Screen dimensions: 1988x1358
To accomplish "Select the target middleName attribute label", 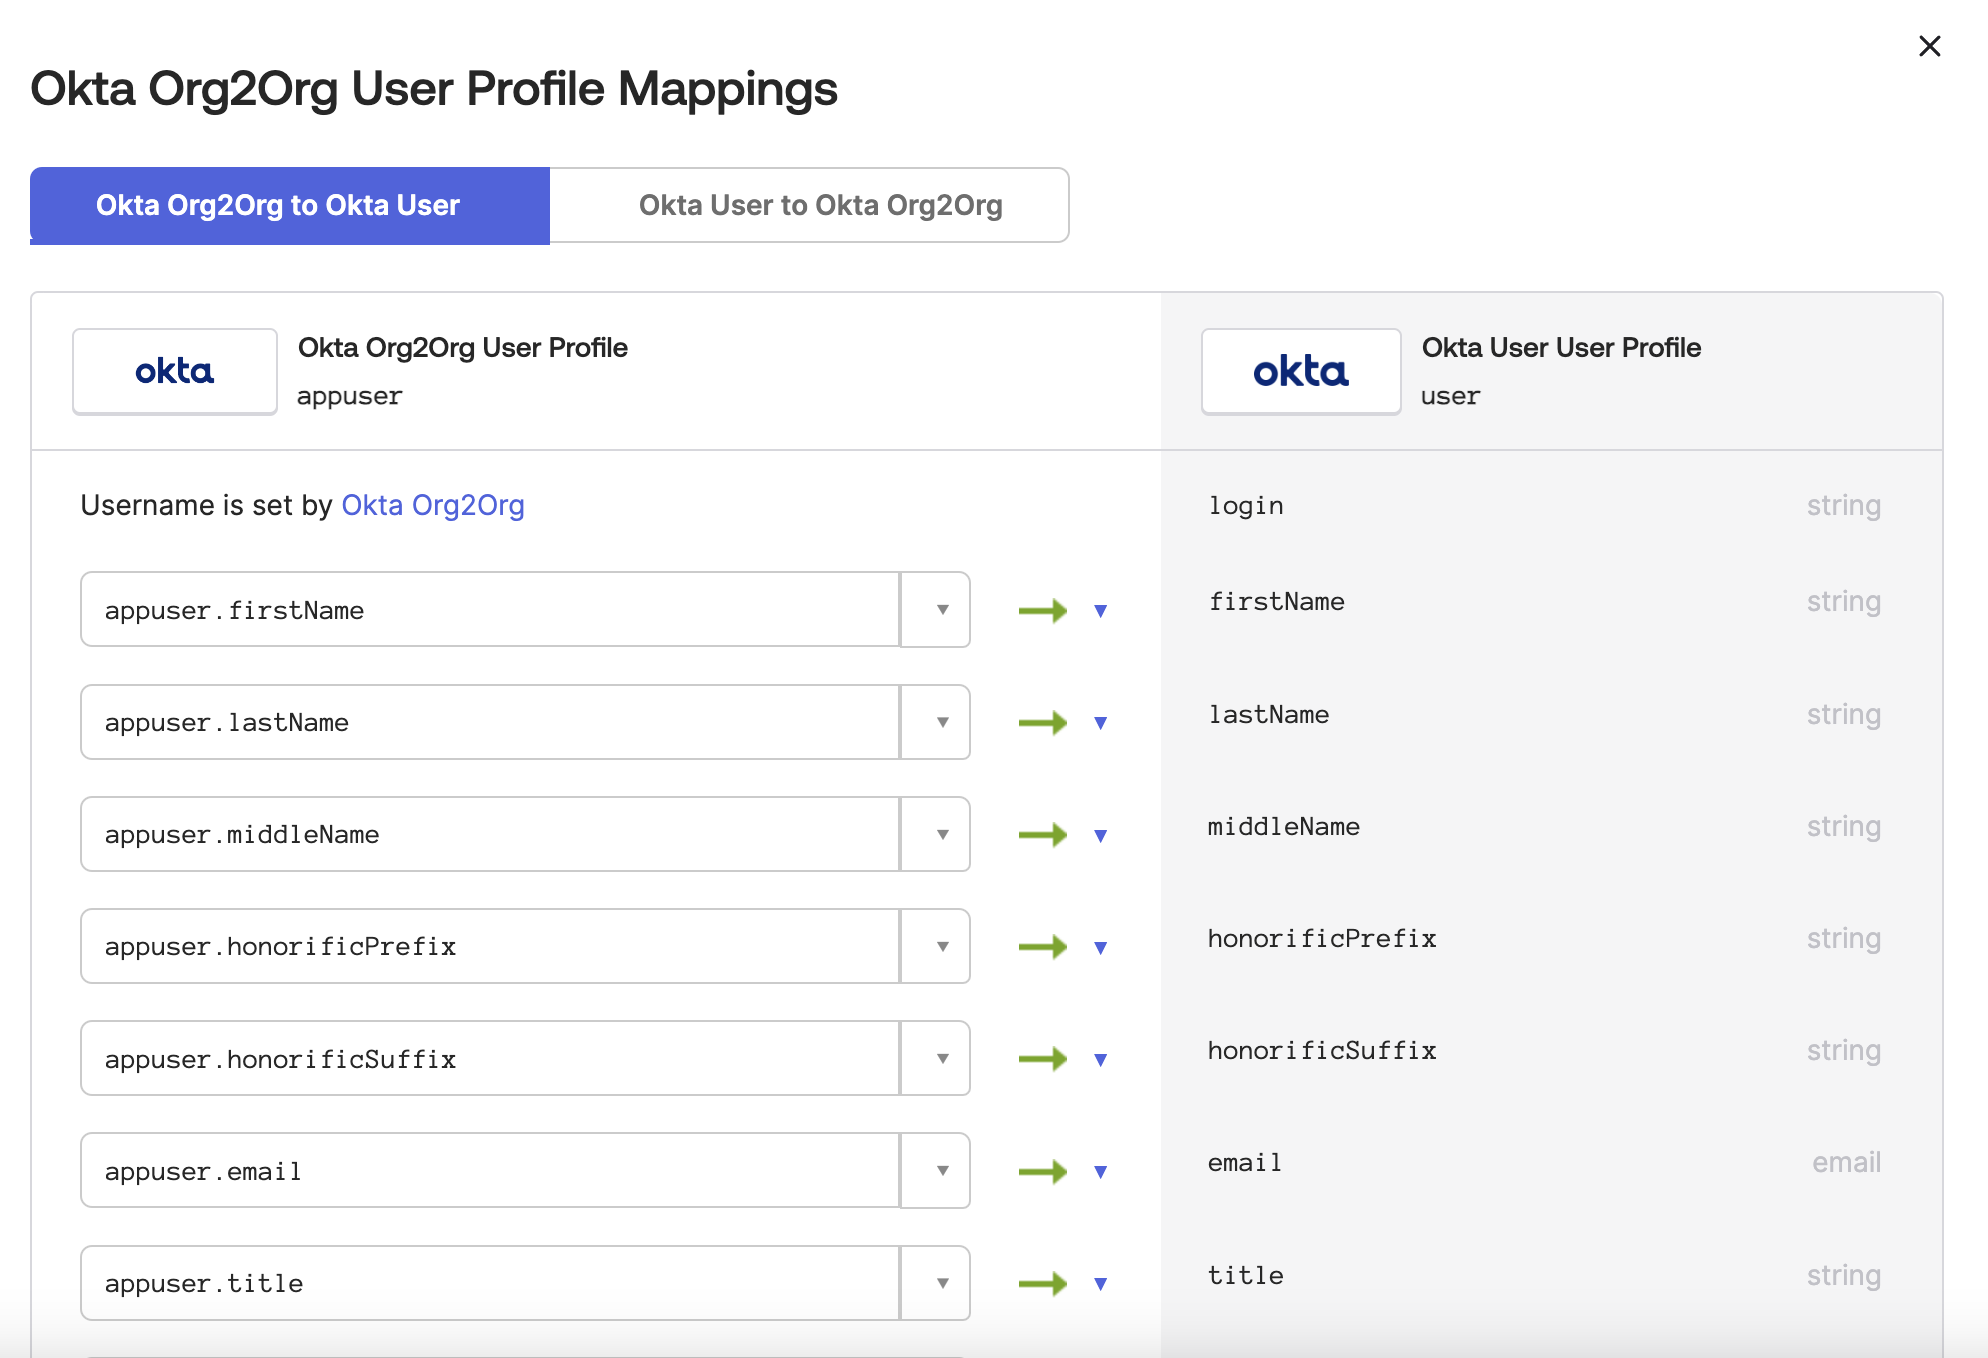I will click(1284, 827).
